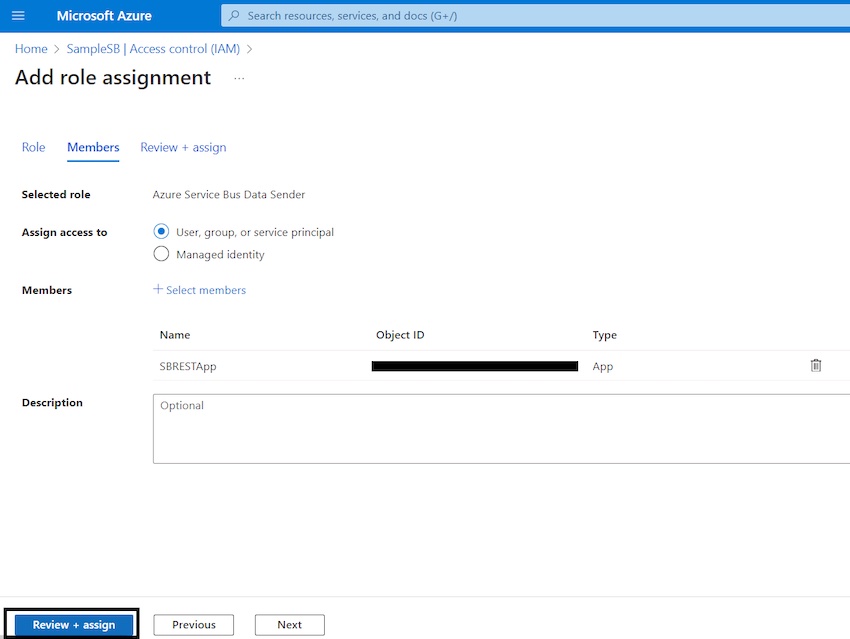Enable assigning access to a managed identity
This screenshot has width=850, height=639.
[161, 254]
